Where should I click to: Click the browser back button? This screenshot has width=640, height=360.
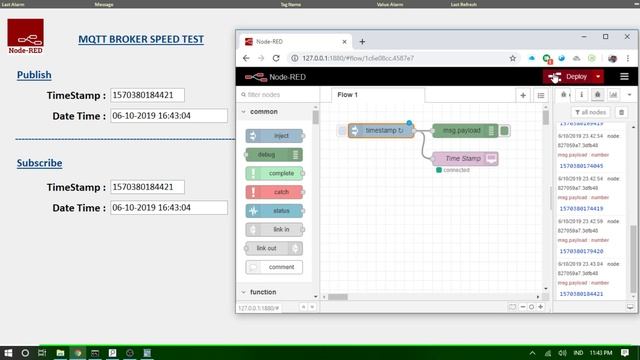coord(246,58)
